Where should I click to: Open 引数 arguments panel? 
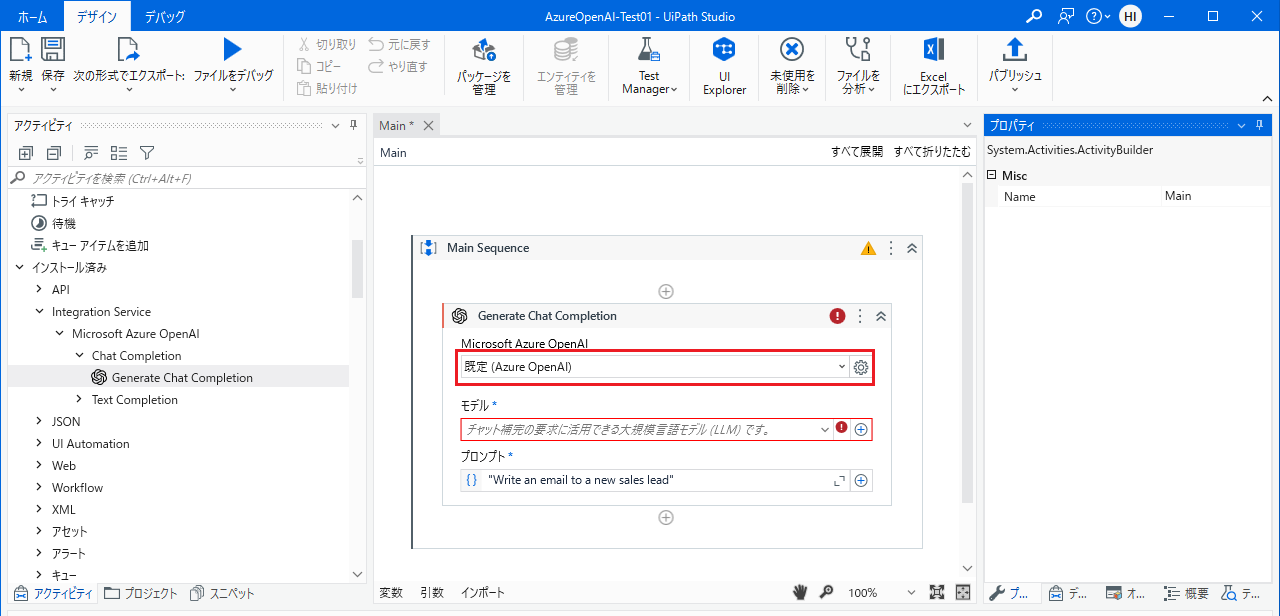point(432,592)
